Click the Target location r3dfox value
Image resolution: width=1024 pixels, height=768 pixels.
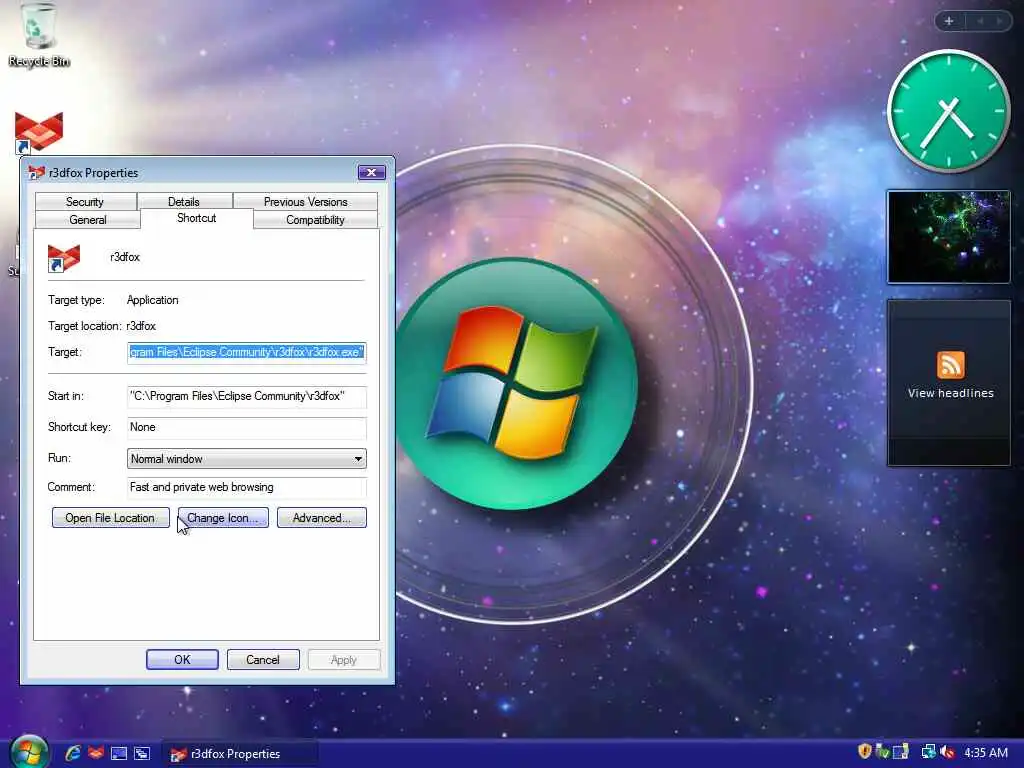[x=141, y=326]
